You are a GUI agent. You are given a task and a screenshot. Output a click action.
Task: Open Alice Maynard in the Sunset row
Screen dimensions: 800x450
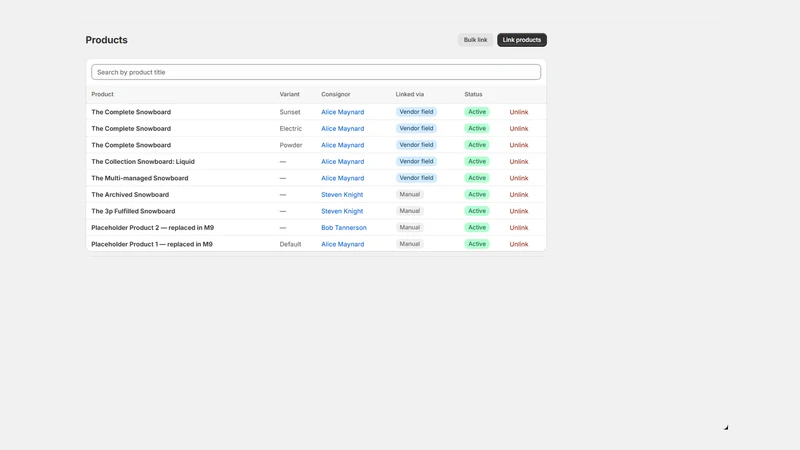tap(342, 112)
